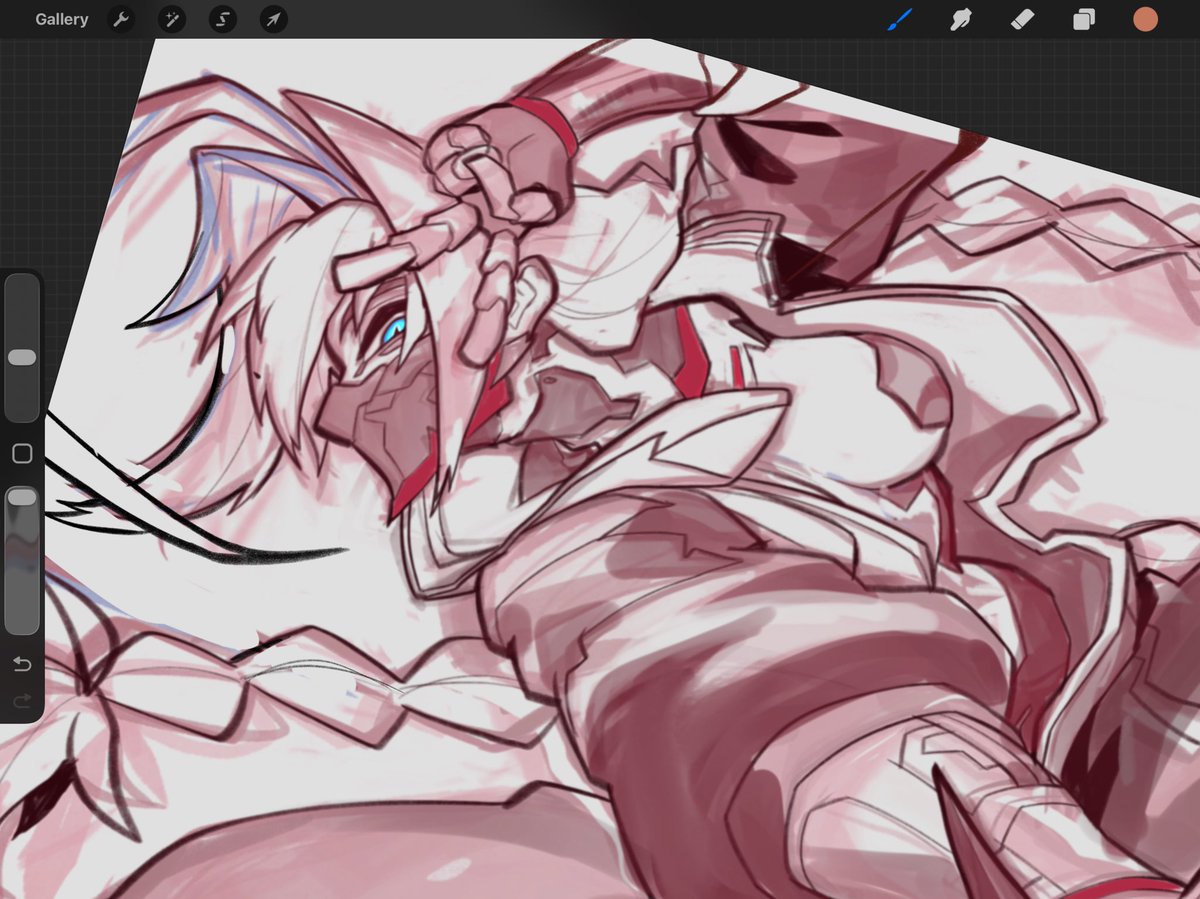Open the Actions wrench menu
This screenshot has height=899, width=1200.
click(x=121, y=19)
